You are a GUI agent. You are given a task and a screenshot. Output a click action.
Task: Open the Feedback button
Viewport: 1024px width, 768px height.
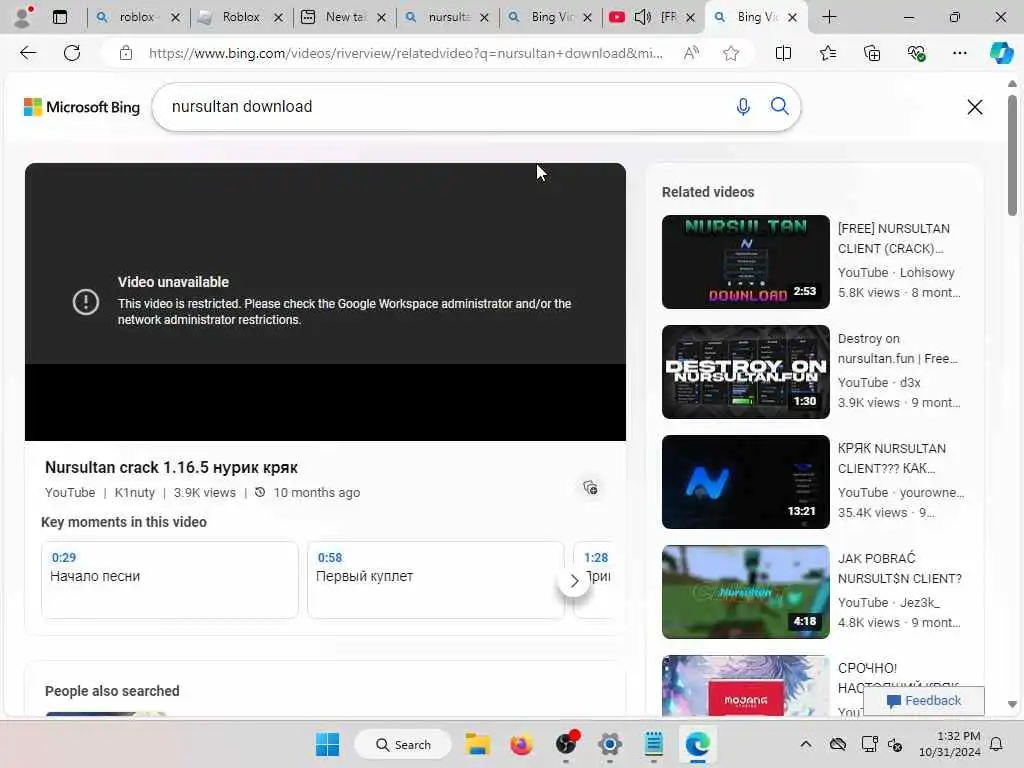tap(923, 701)
